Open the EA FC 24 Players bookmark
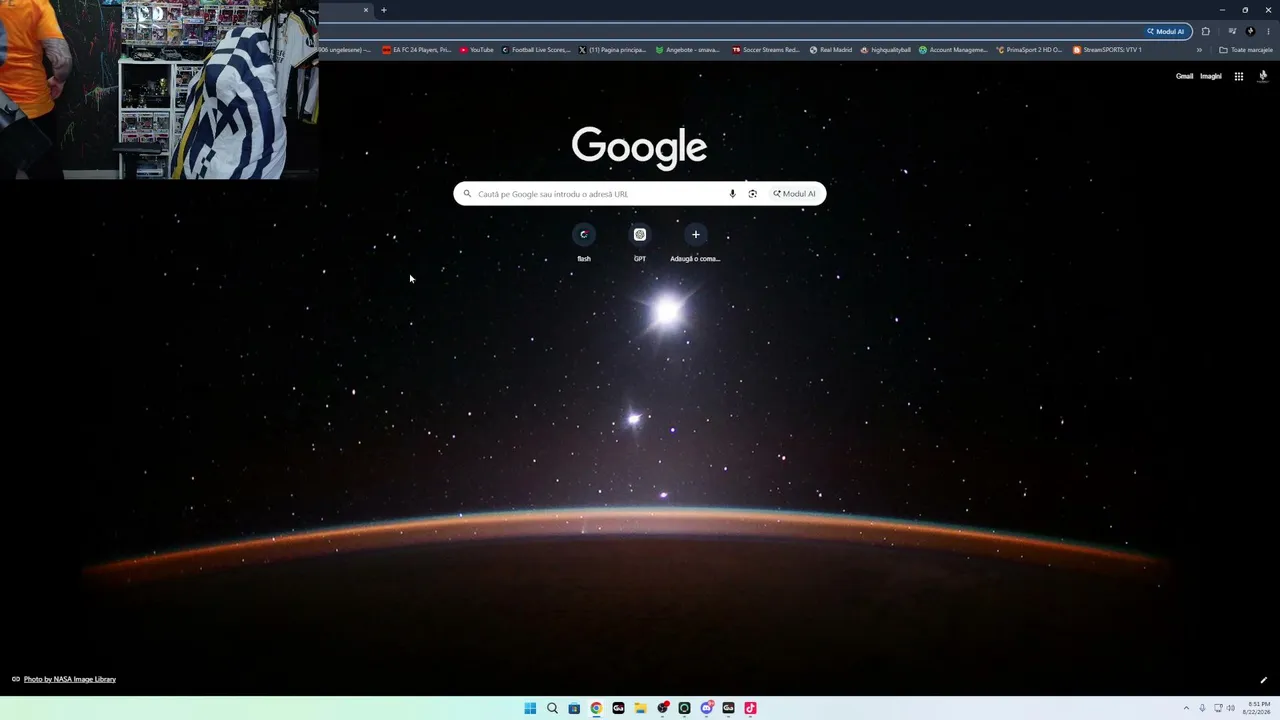1280x720 pixels. click(x=417, y=50)
